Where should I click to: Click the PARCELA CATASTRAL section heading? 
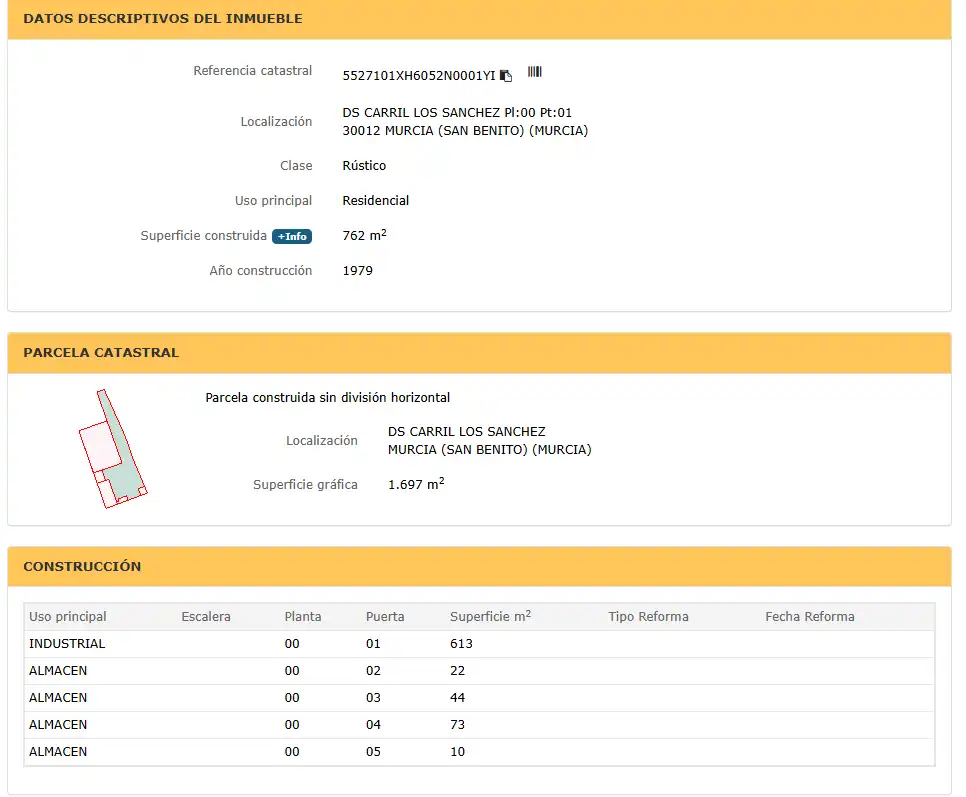(x=101, y=352)
